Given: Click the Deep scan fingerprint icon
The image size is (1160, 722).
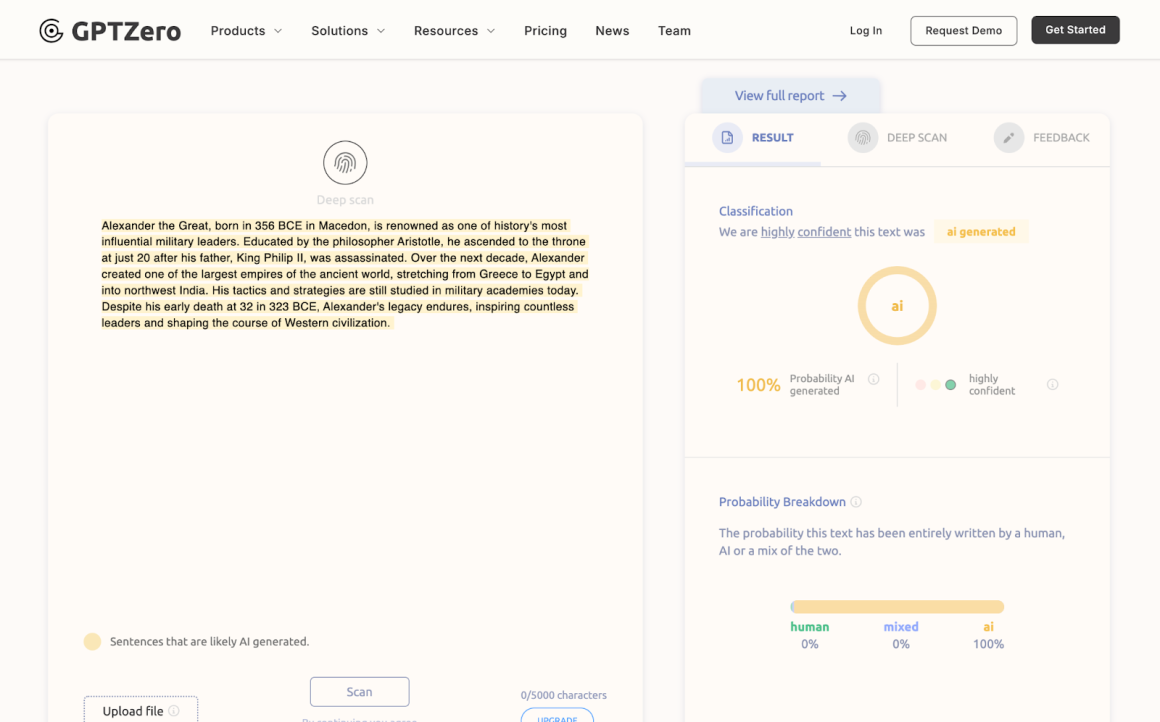Looking at the screenshot, I should [x=344, y=163].
